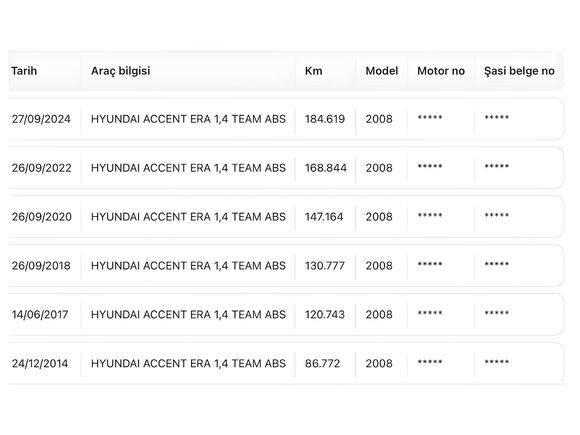Screen dimensions: 580x435
Task: Click the Km column header
Action: [313, 71]
